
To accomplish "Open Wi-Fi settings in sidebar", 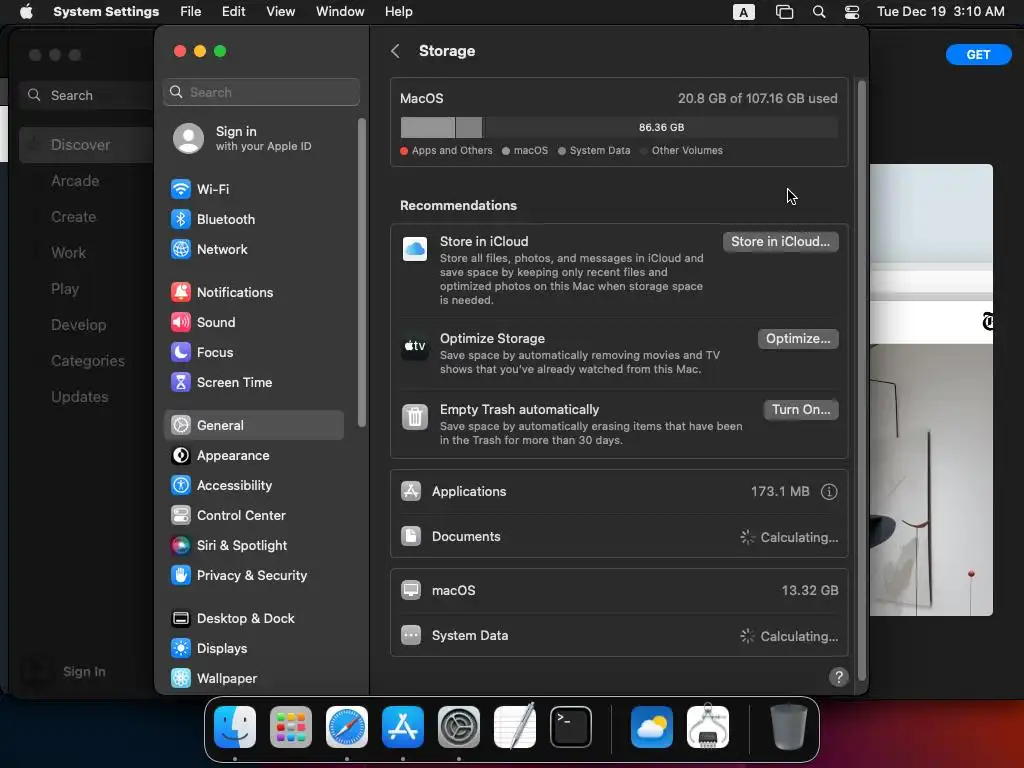I will click(x=253, y=189).
